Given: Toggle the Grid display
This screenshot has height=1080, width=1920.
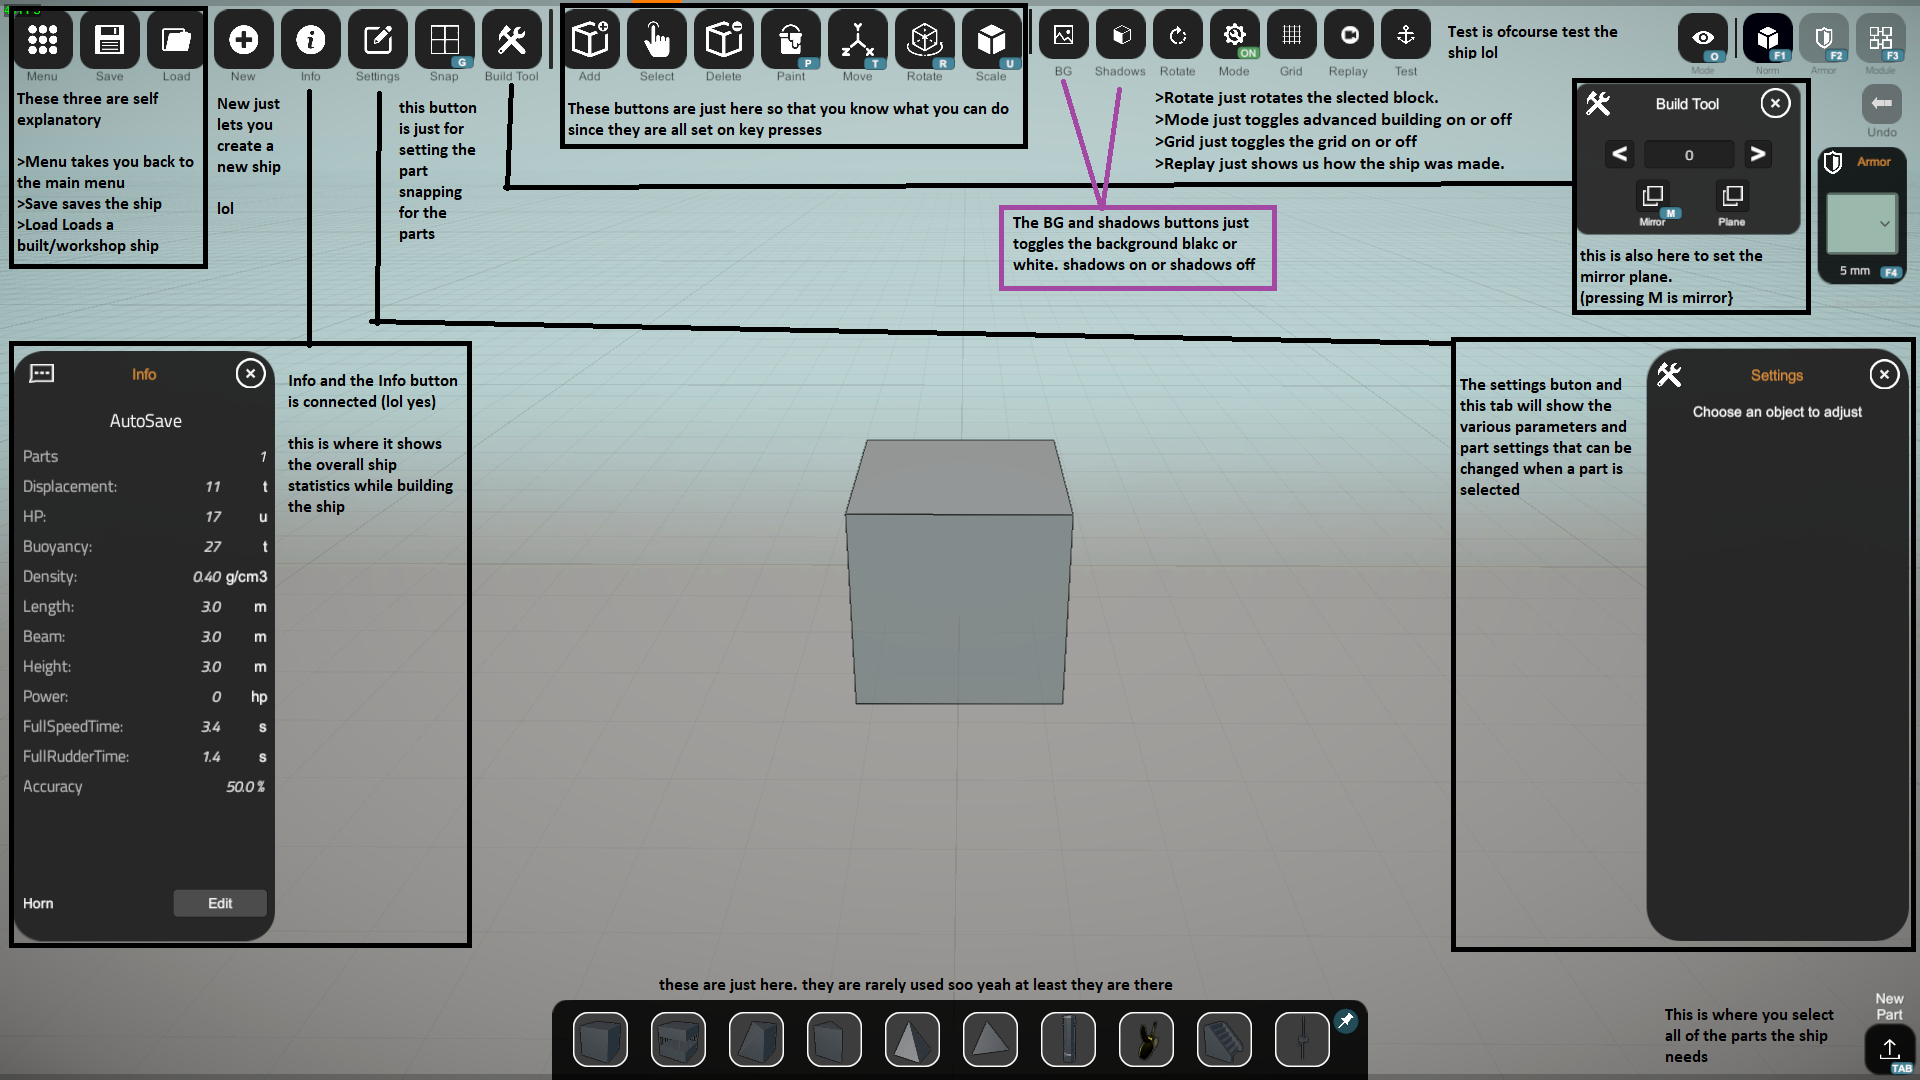Looking at the screenshot, I should (x=1291, y=36).
